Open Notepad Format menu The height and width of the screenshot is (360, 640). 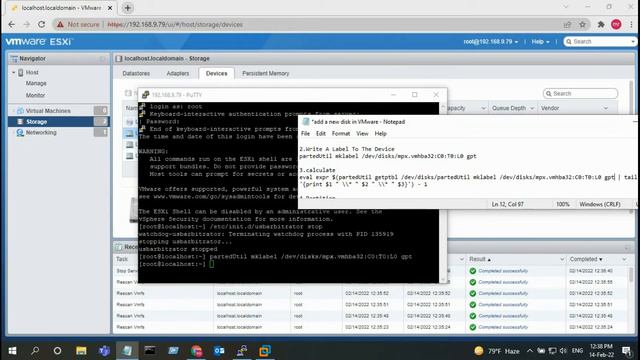coord(341,133)
